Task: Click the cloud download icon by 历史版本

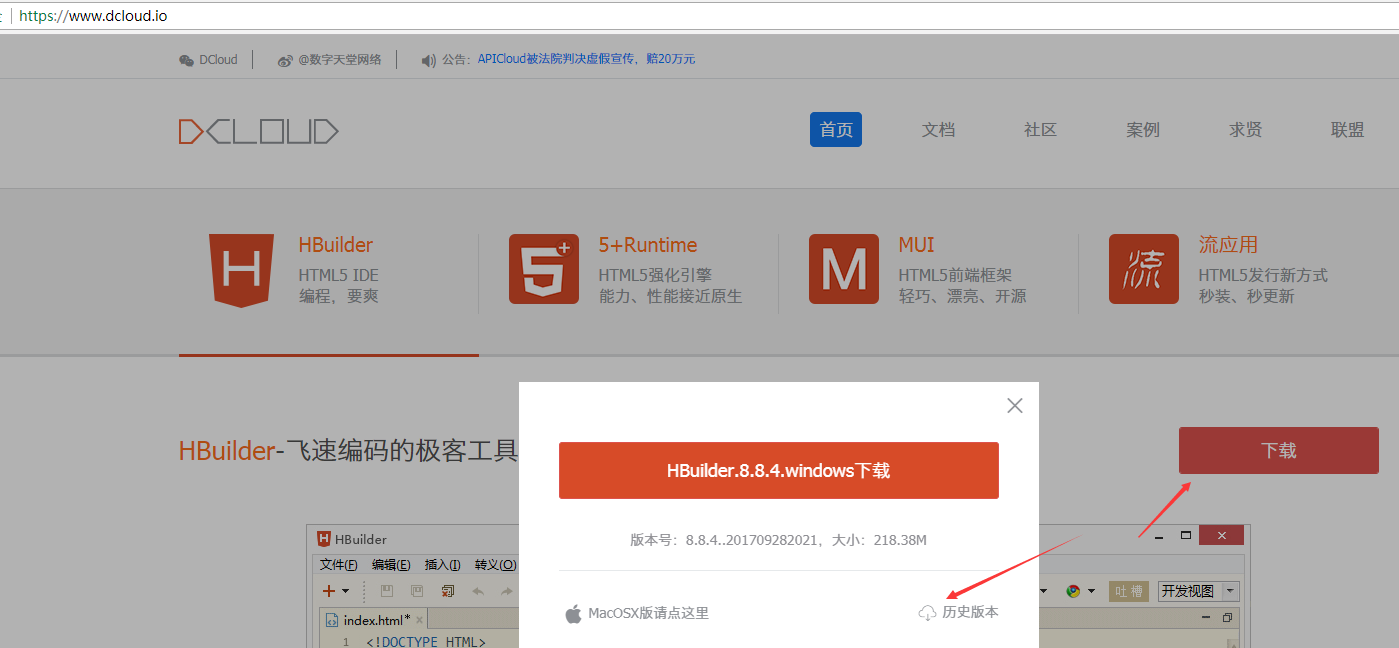Action: click(x=927, y=612)
